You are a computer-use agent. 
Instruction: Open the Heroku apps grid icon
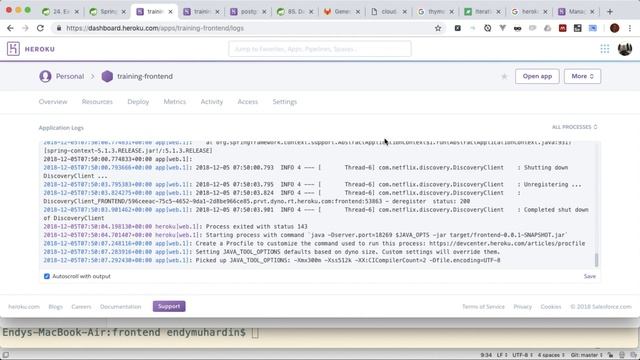coord(604,49)
